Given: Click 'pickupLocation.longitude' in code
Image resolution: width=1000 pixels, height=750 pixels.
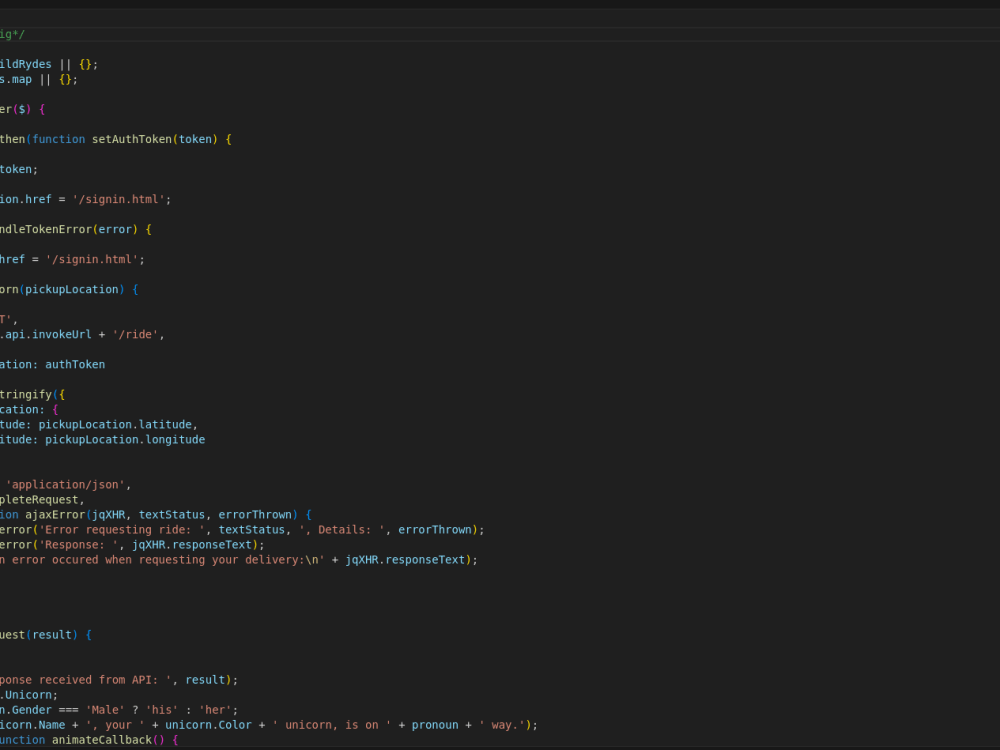Looking at the screenshot, I should pos(125,439).
